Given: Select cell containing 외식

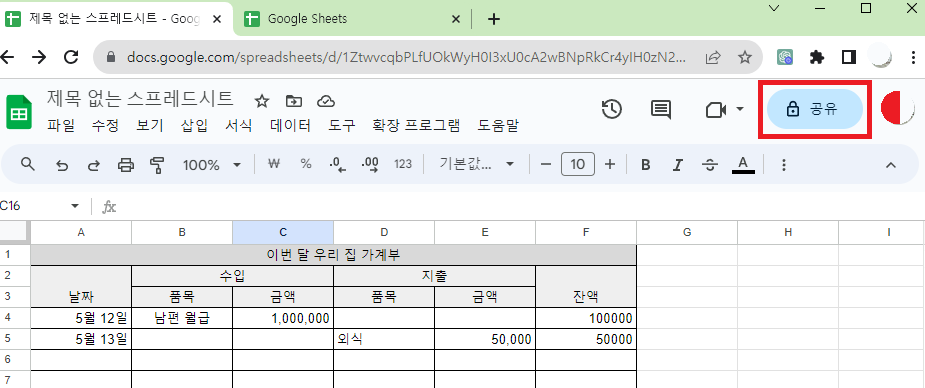Looking at the screenshot, I should click(x=384, y=340).
